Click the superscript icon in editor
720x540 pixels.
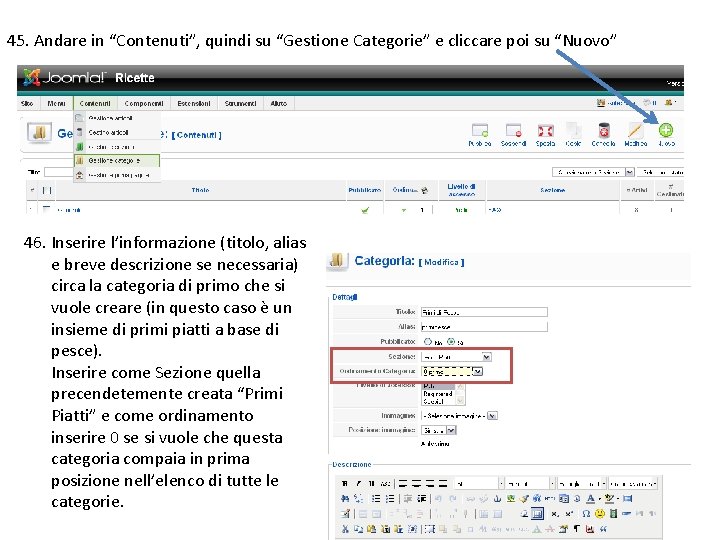(569, 514)
